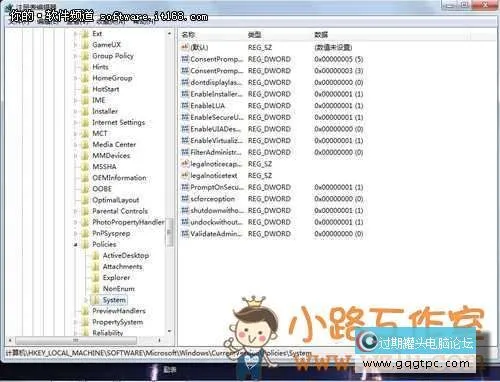500x382 pixels.
Task: Click the ValidateAdmin... value icon
Action: pos(185,234)
